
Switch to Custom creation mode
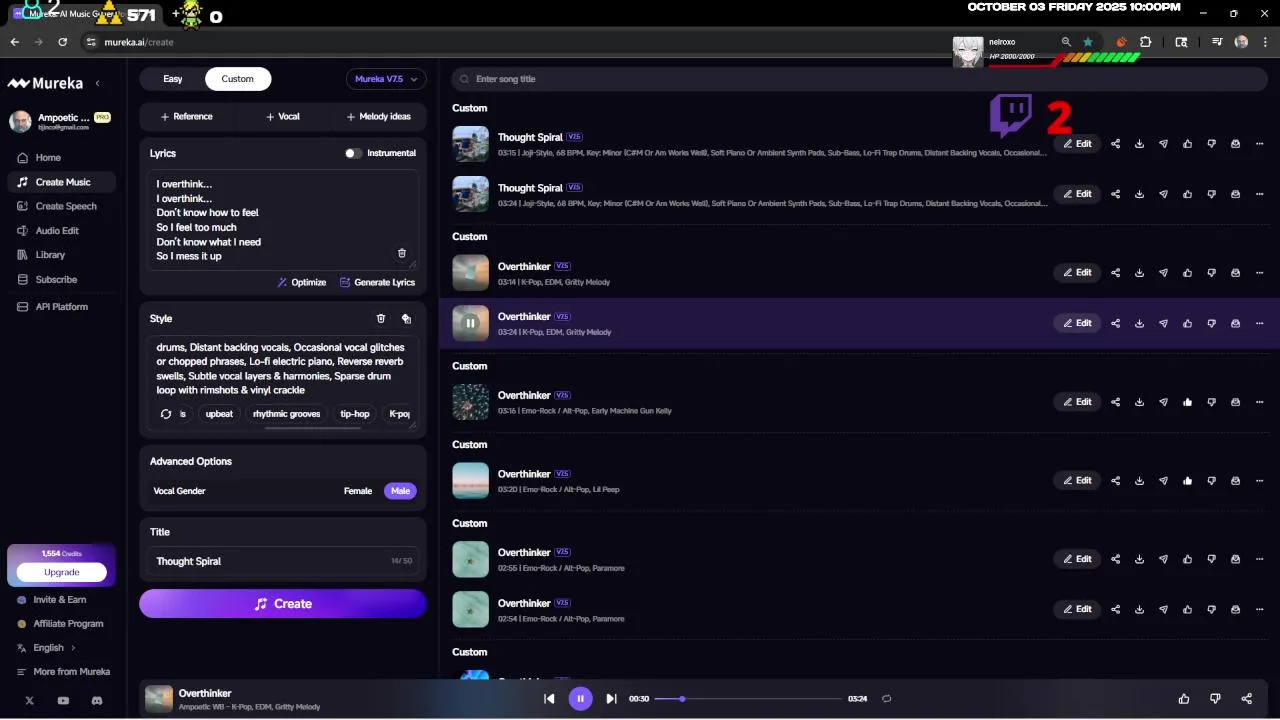237,79
